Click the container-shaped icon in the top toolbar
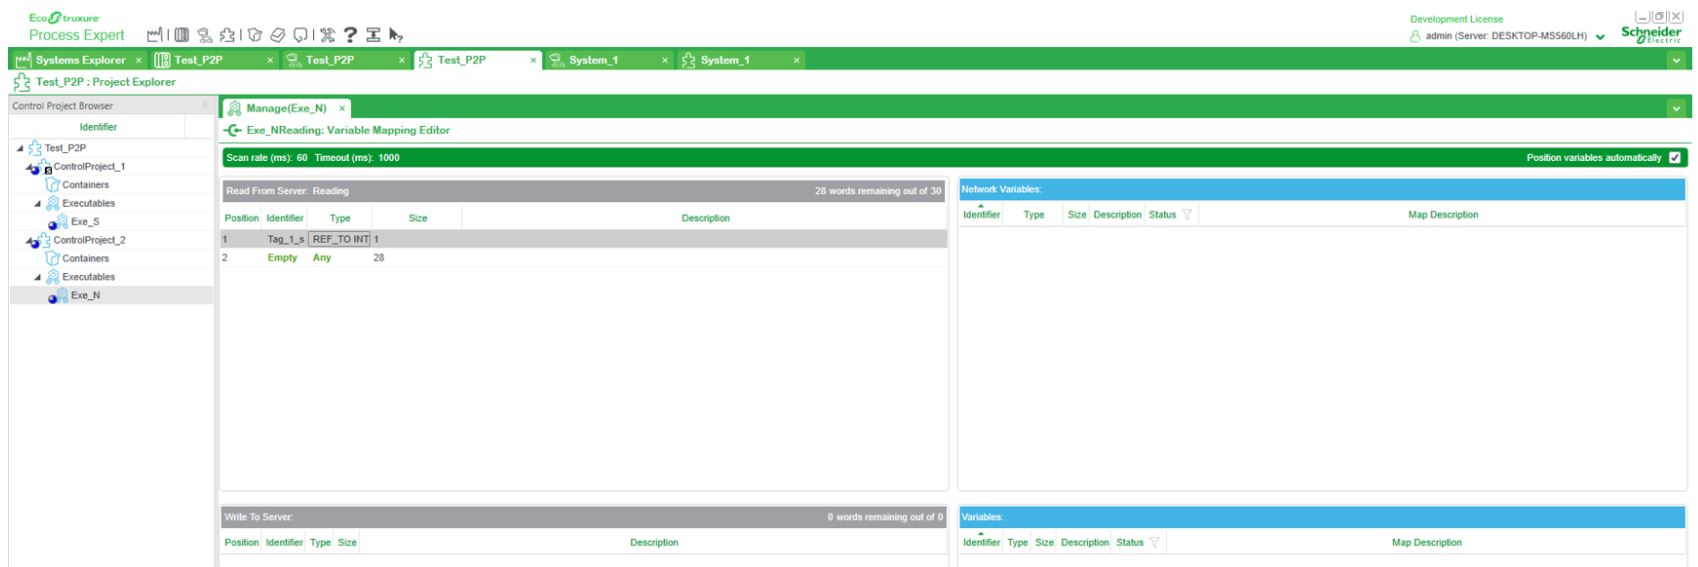 (257, 36)
